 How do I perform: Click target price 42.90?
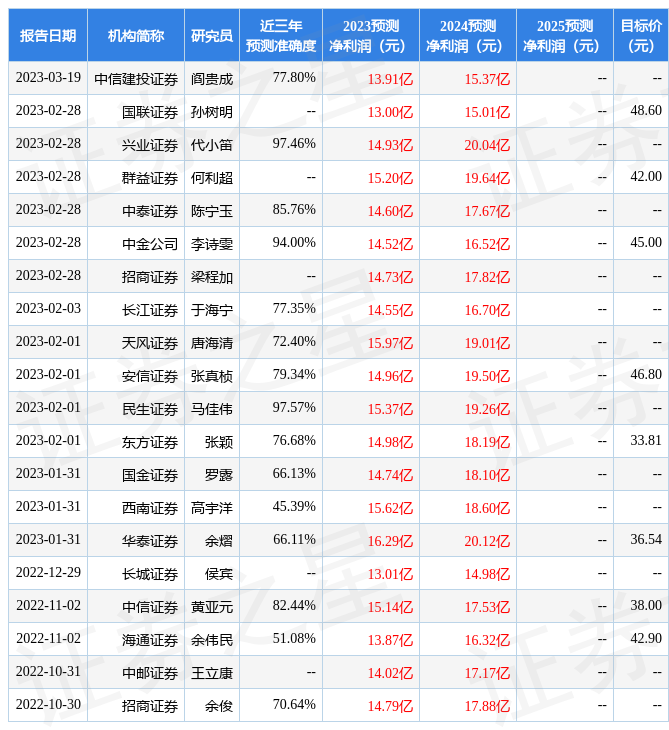coord(646,638)
